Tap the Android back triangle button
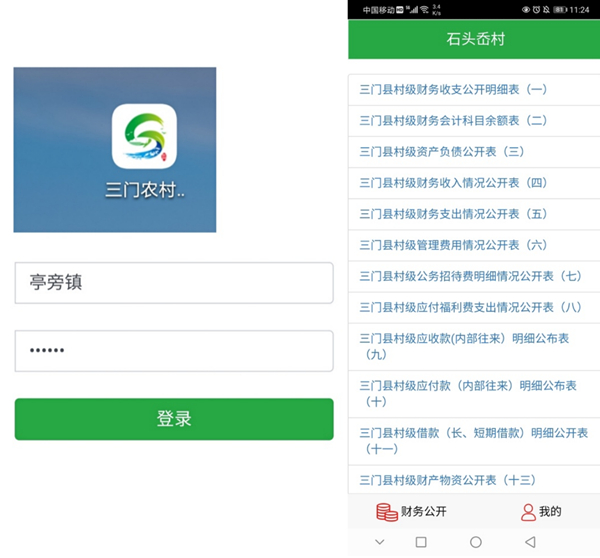 click(530, 542)
